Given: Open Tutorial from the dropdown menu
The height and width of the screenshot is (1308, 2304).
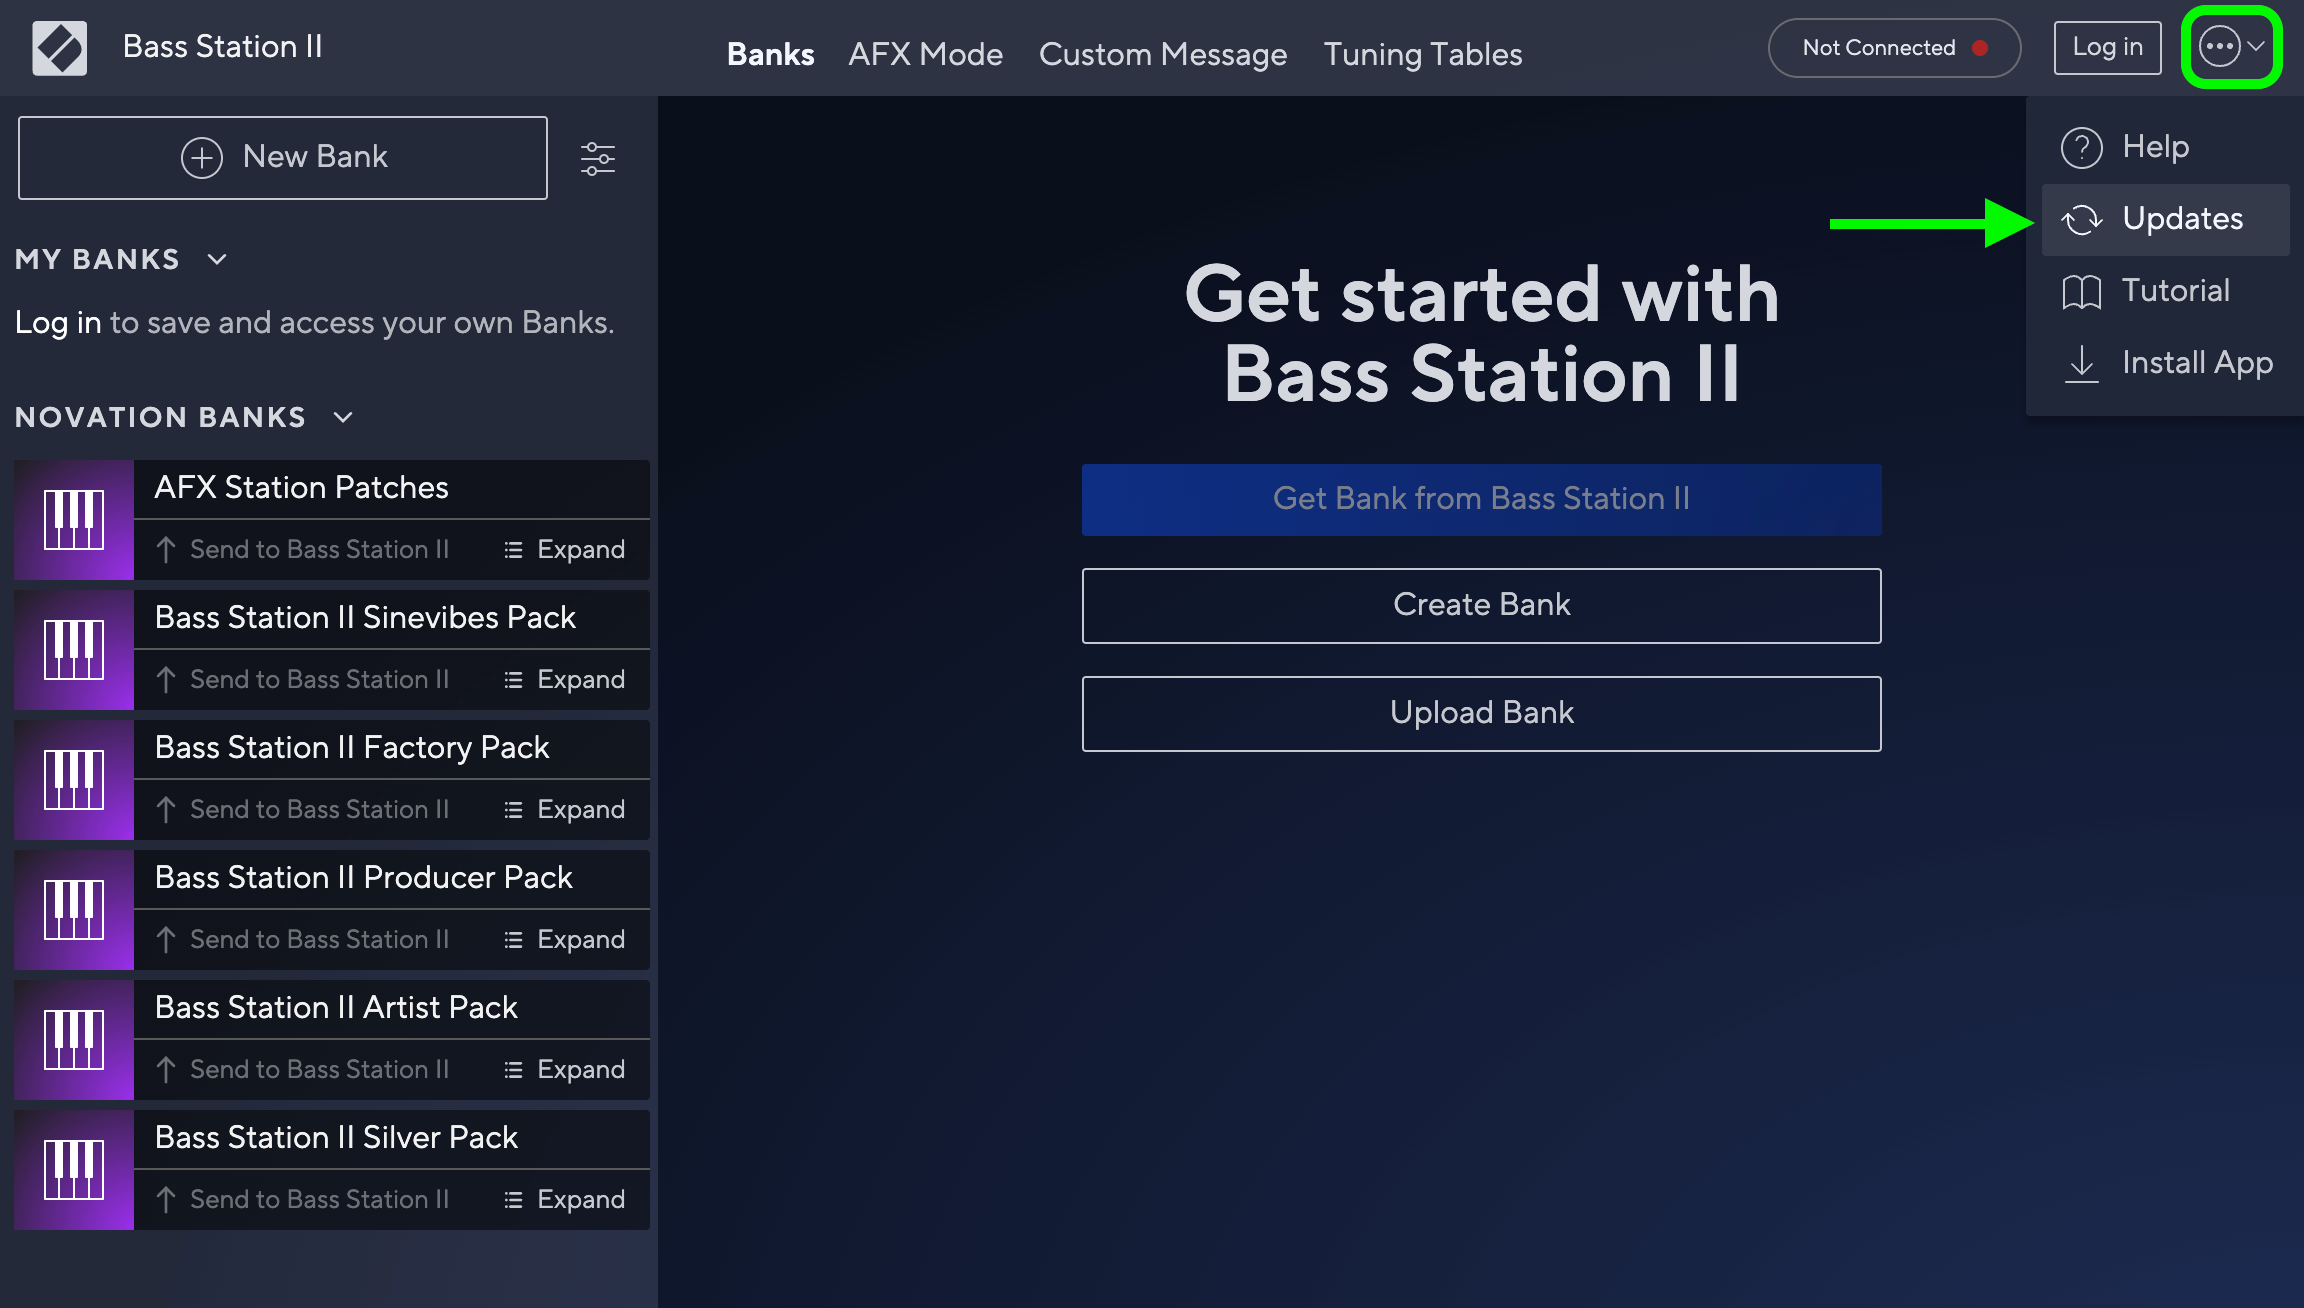Looking at the screenshot, I should (2165, 291).
